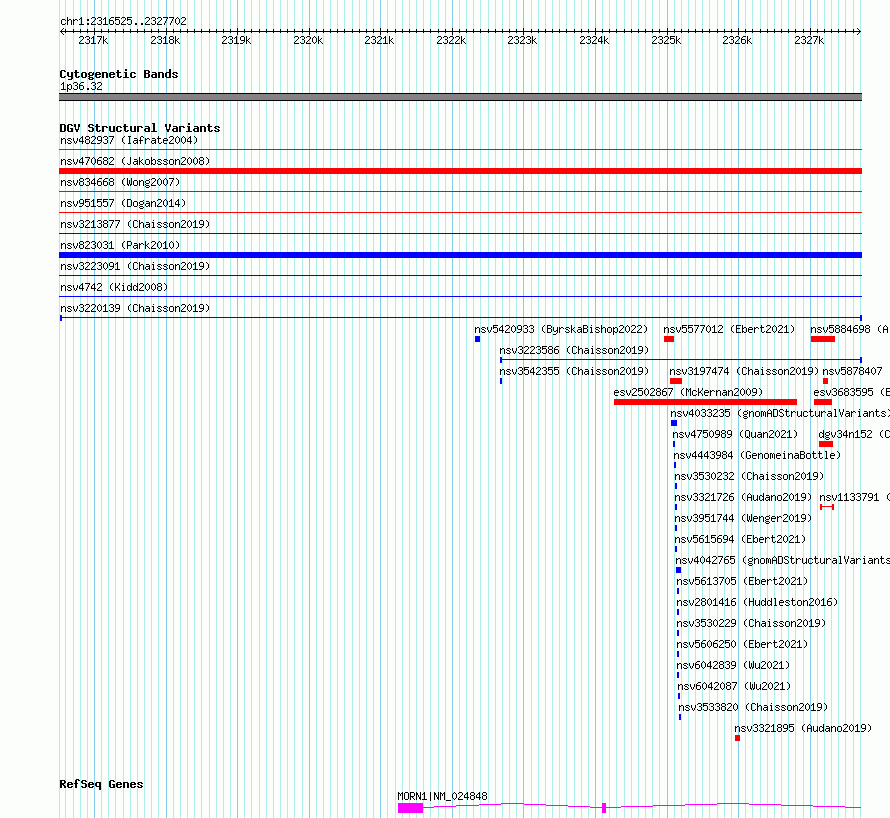
Task: Click nsv3213877 (Chaisson2019) label
Action: (x=135, y=224)
